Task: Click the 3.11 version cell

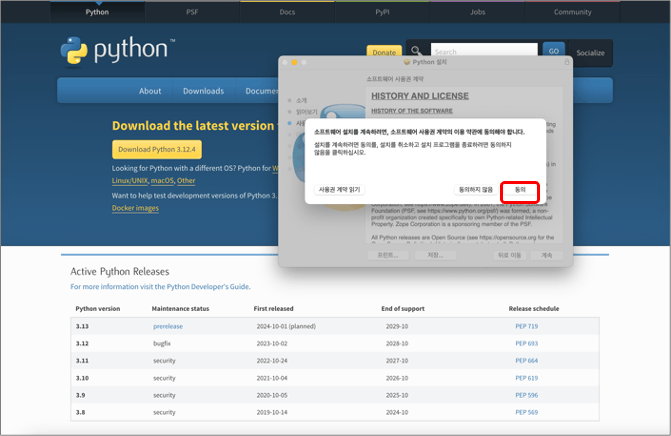Action: click(x=82, y=361)
